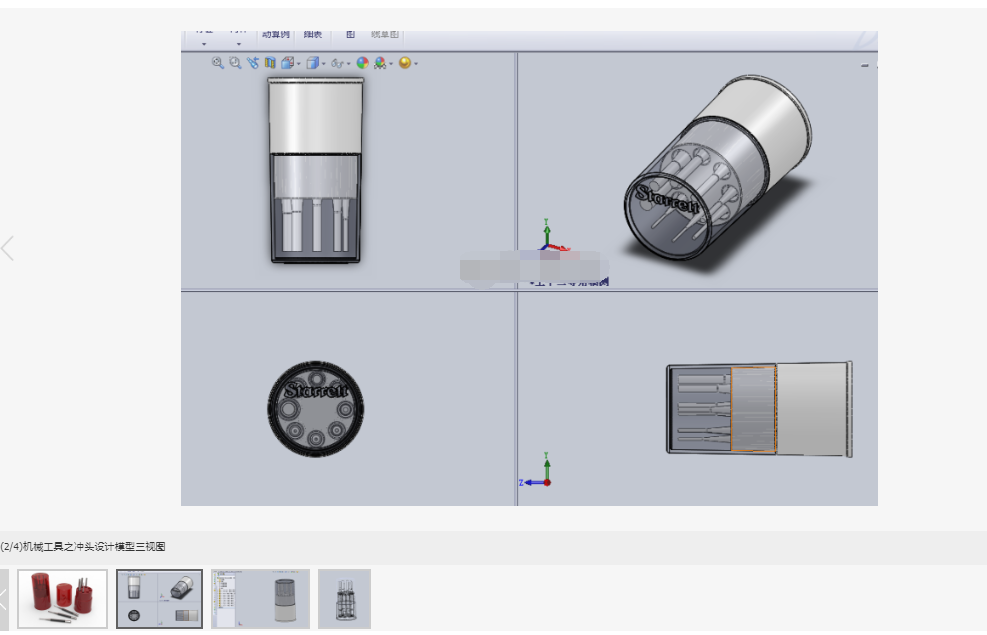
Task: Click the XYZ axis triad in the bottom-right viewport
Action: (536, 470)
